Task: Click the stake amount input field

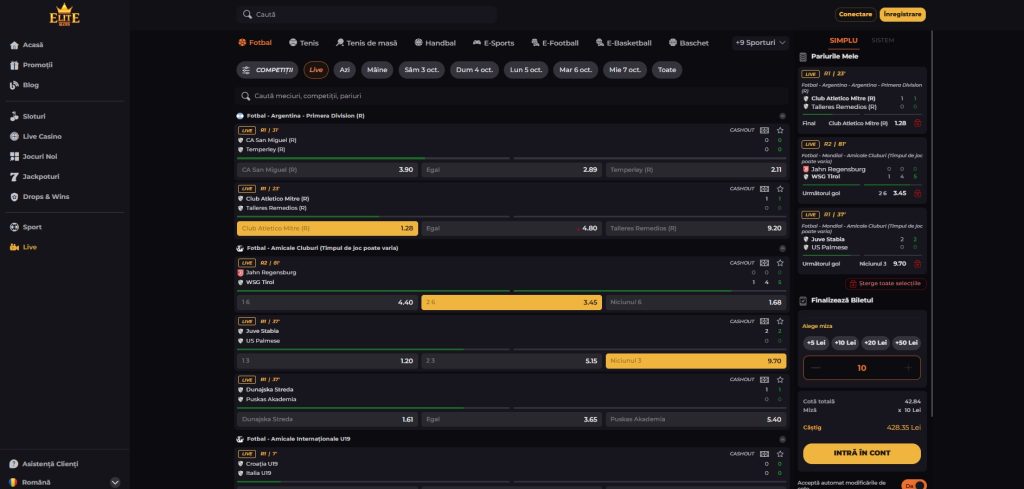Action: [x=861, y=368]
